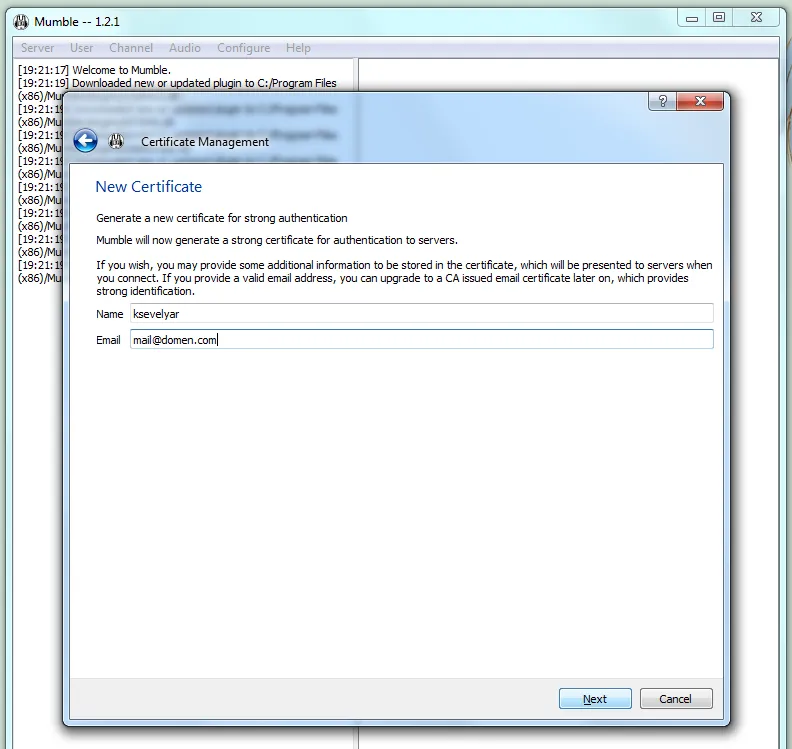
Task: Click the Name label
Action: point(110,314)
